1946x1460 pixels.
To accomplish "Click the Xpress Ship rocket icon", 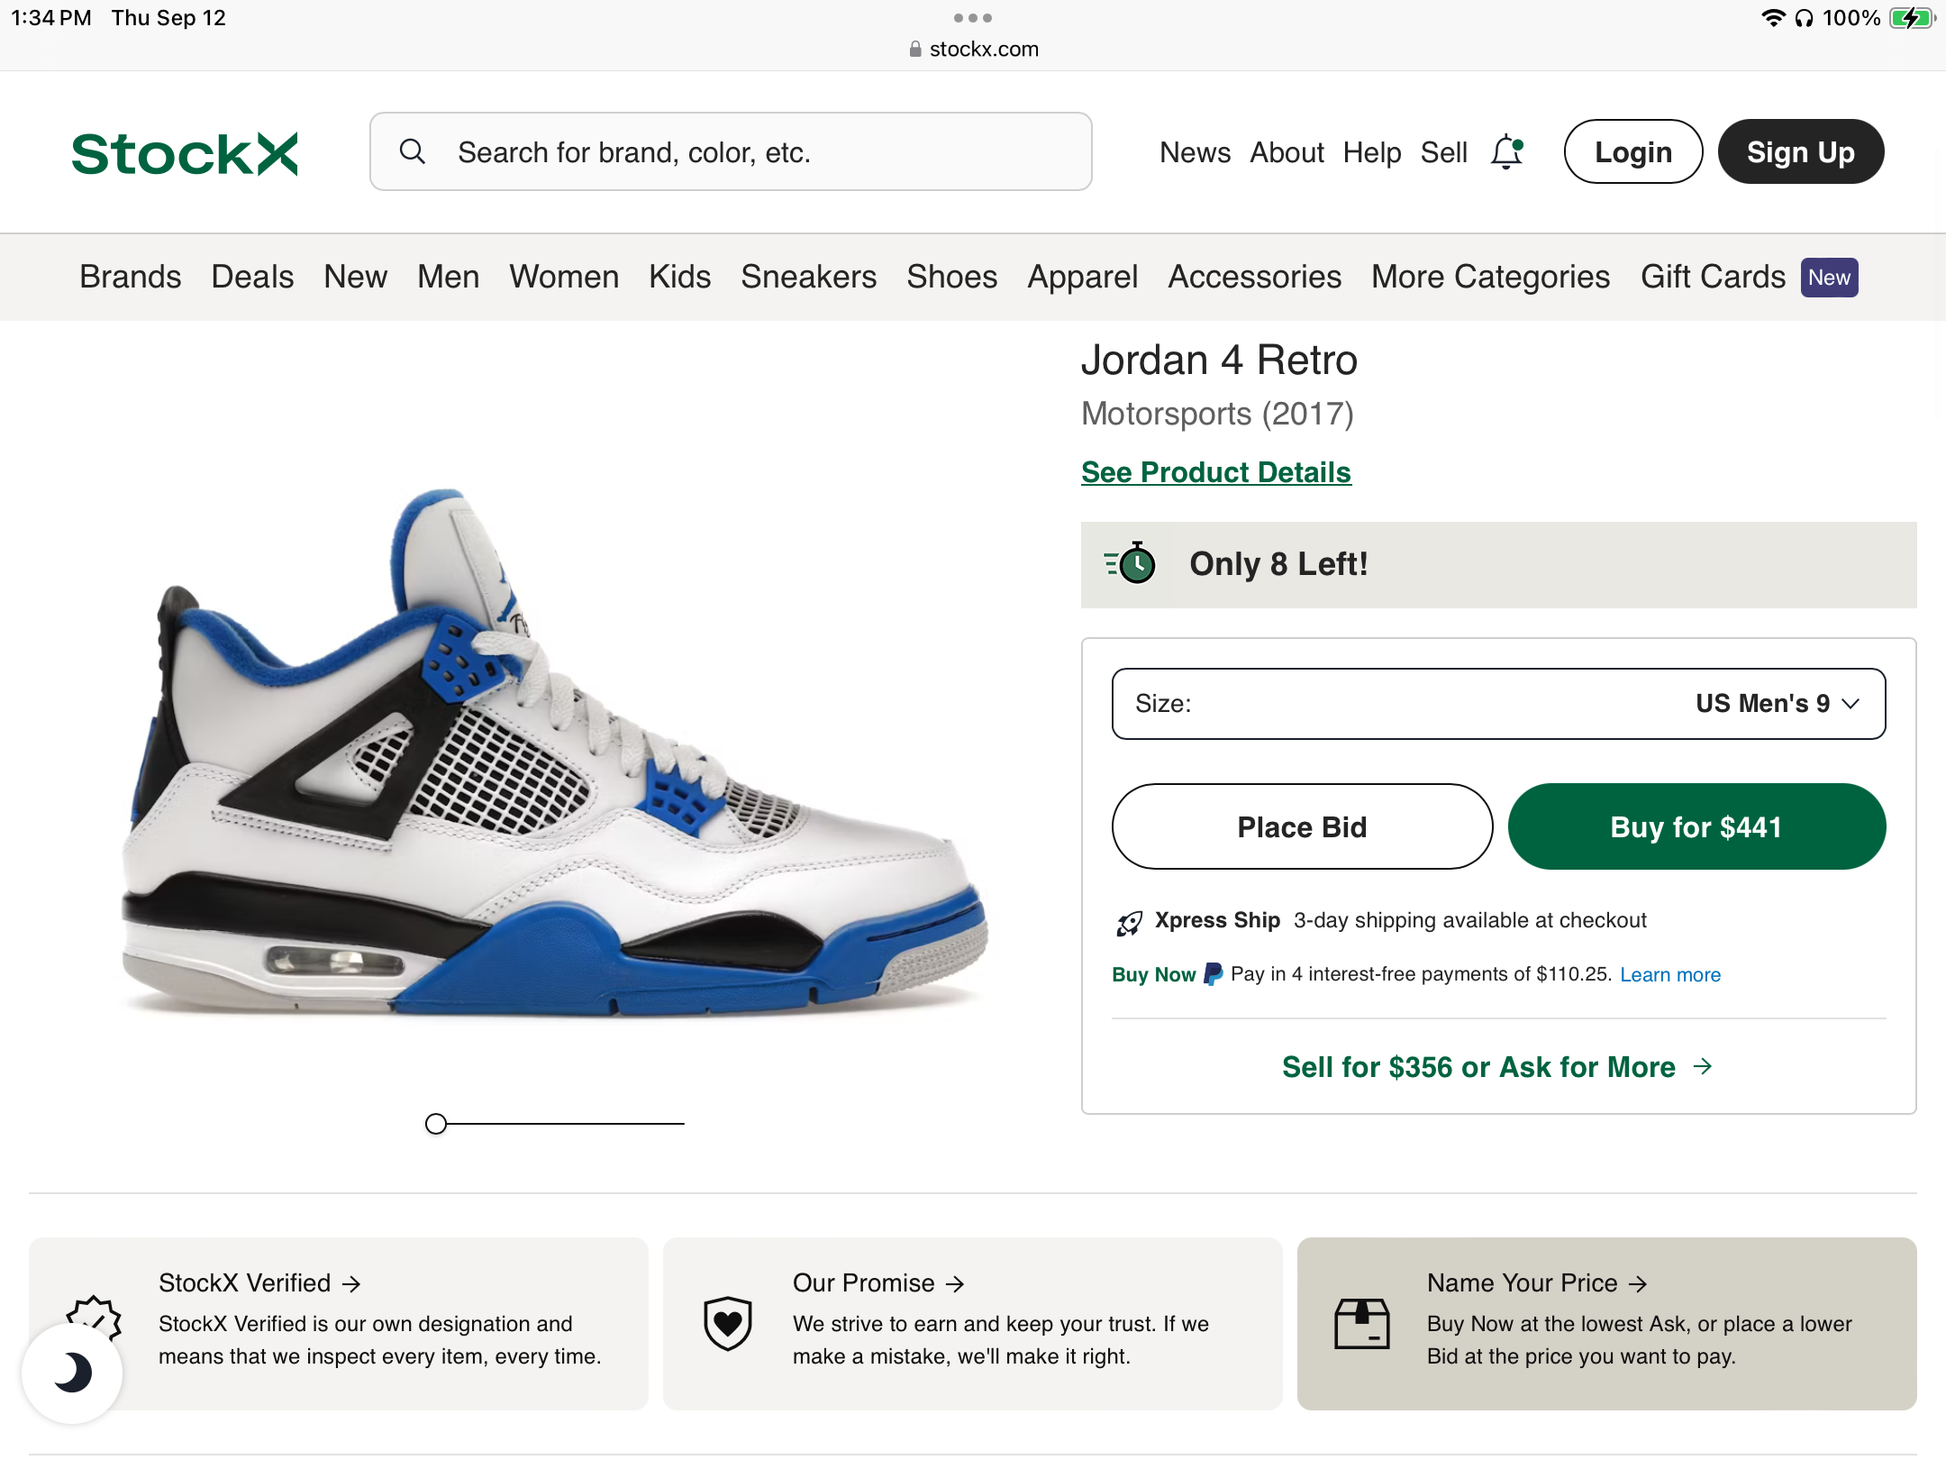I will (x=1131, y=922).
